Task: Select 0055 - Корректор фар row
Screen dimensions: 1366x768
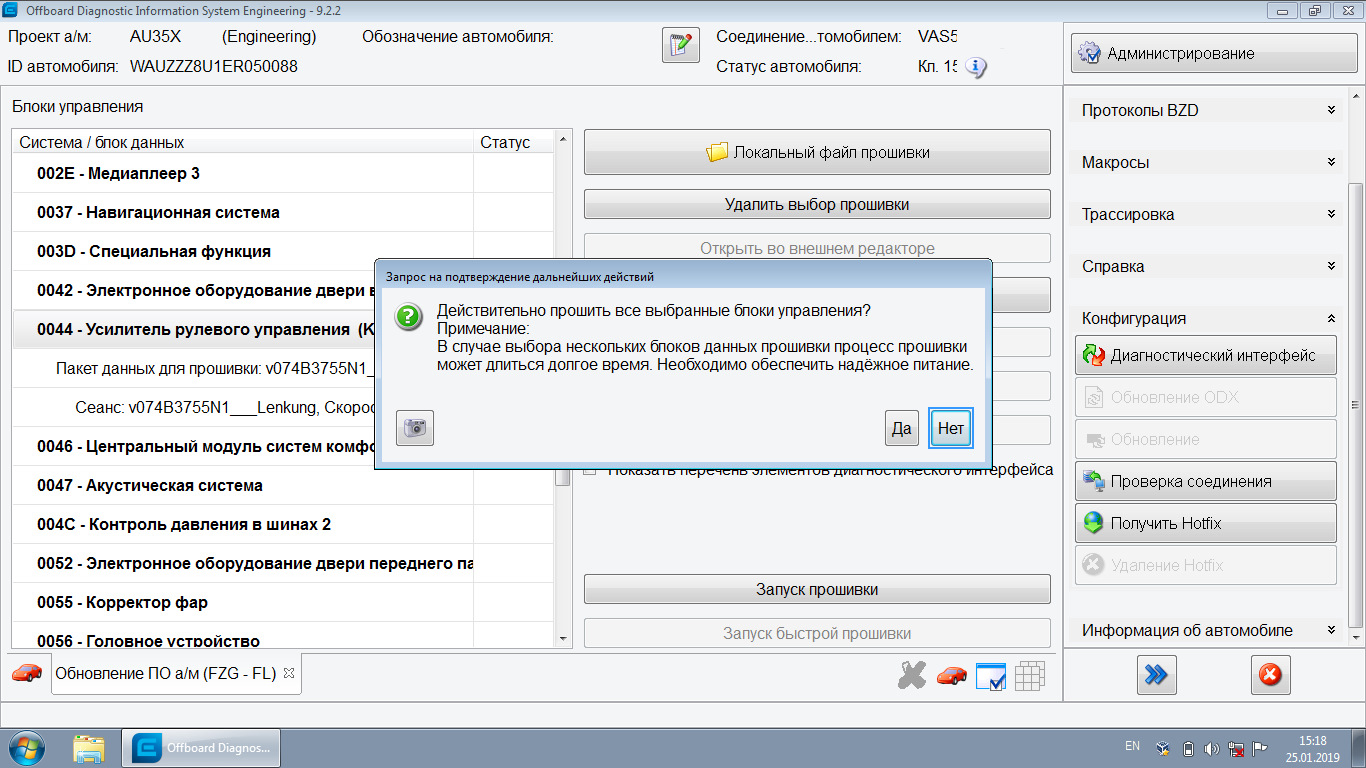Action: [283, 602]
